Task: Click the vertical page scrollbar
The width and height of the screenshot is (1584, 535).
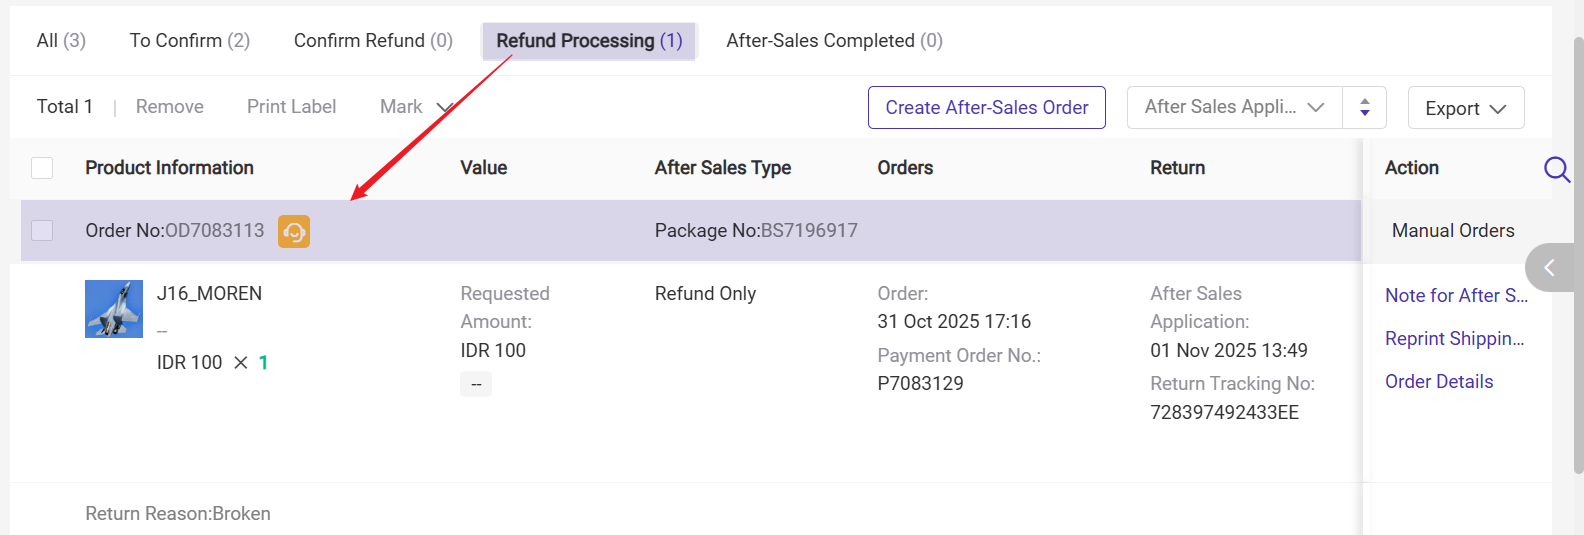Action: point(1578,250)
